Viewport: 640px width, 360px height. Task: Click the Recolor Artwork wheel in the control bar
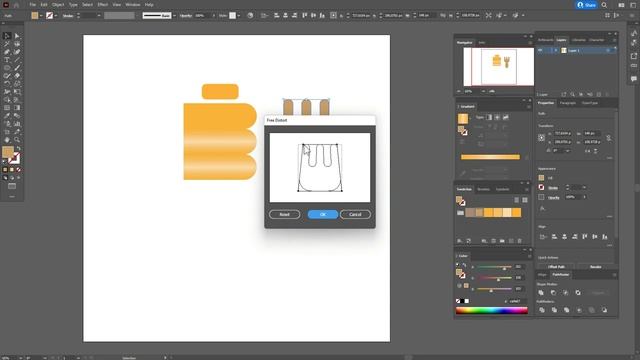(250, 16)
